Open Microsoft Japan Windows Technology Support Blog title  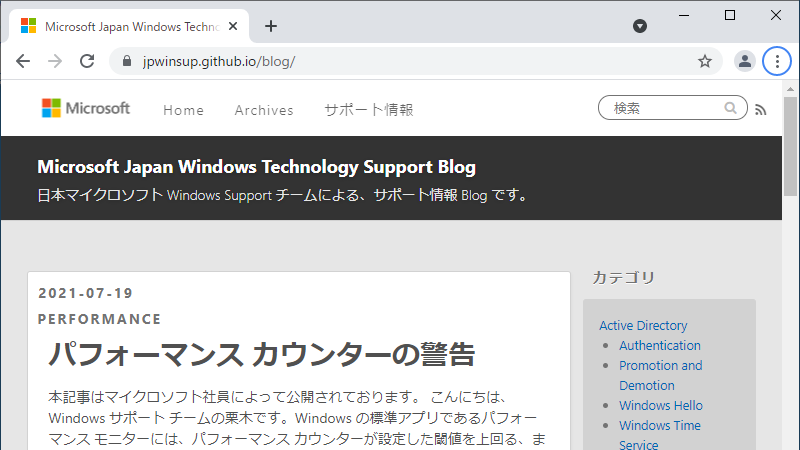[257, 167]
